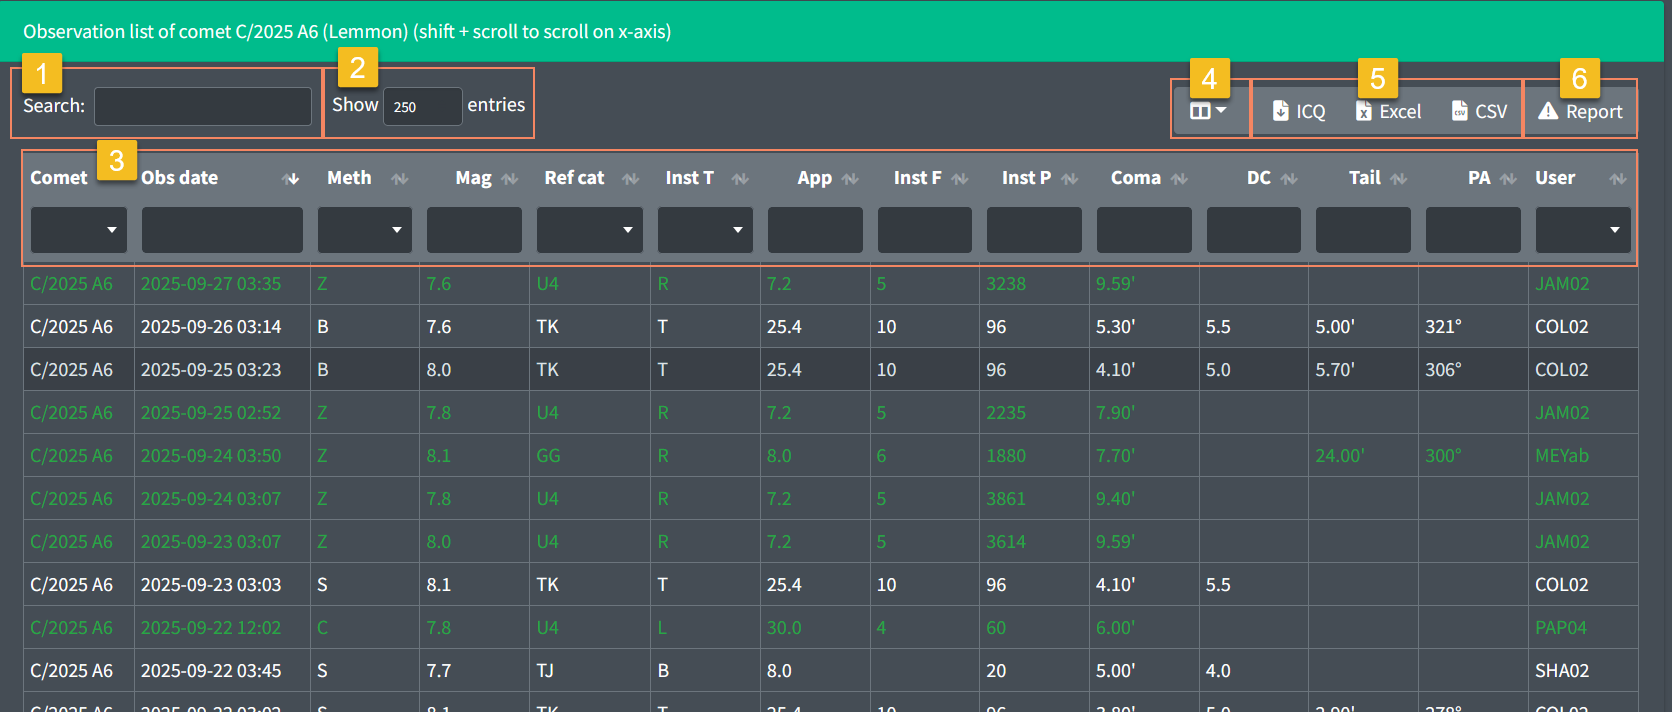Sort by Obs date column arrow
Image resolution: width=1672 pixels, height=712 pixels.
pos(291,178)
